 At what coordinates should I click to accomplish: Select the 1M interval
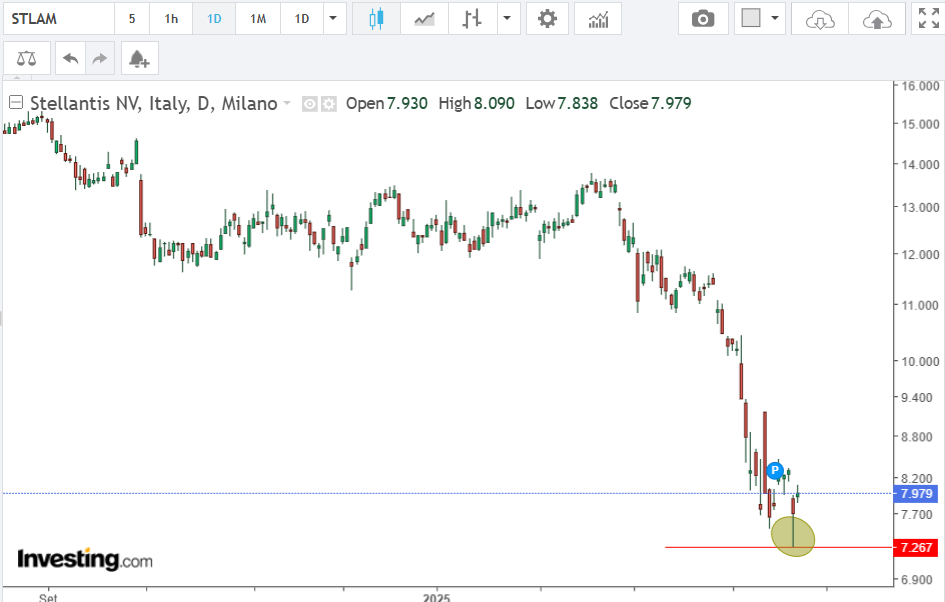[258, 19]
